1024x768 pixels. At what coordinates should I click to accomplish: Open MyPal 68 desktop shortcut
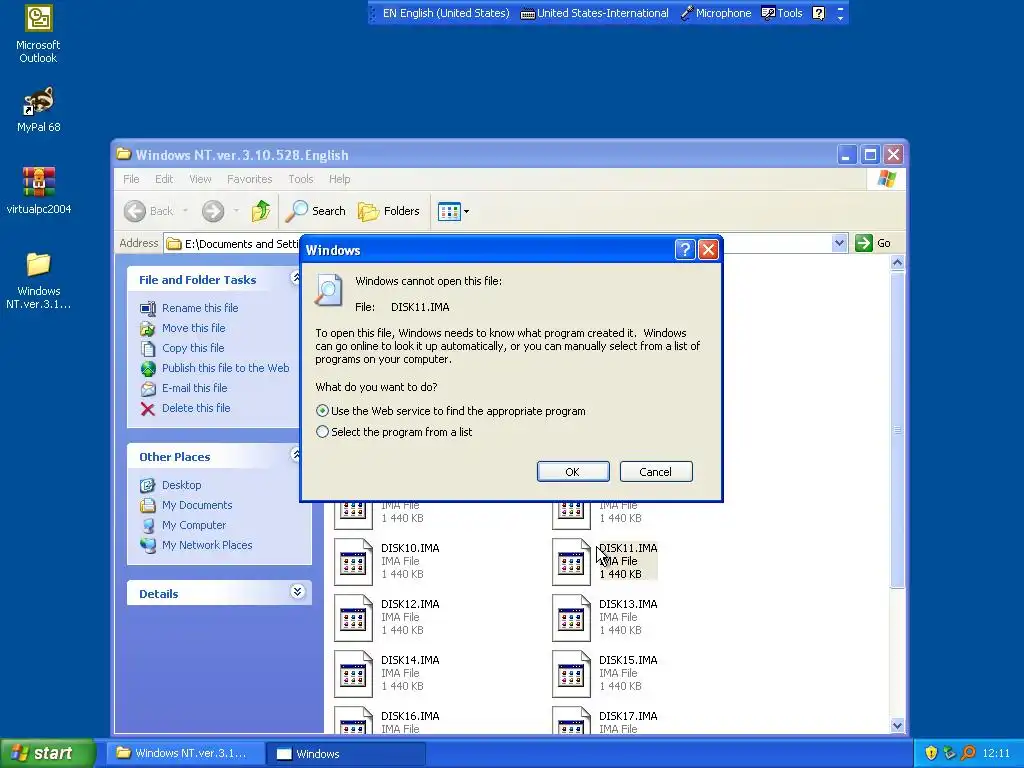tap(39, 109)
